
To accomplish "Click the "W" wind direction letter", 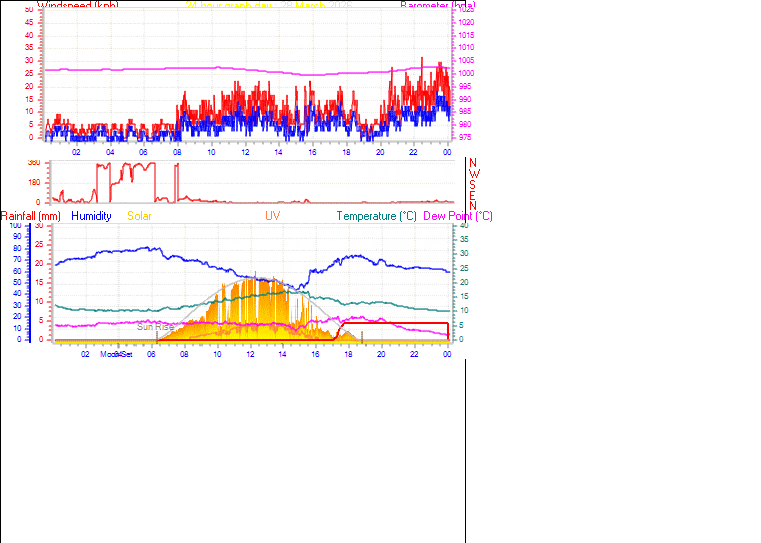I will click(x=474, y=174).
